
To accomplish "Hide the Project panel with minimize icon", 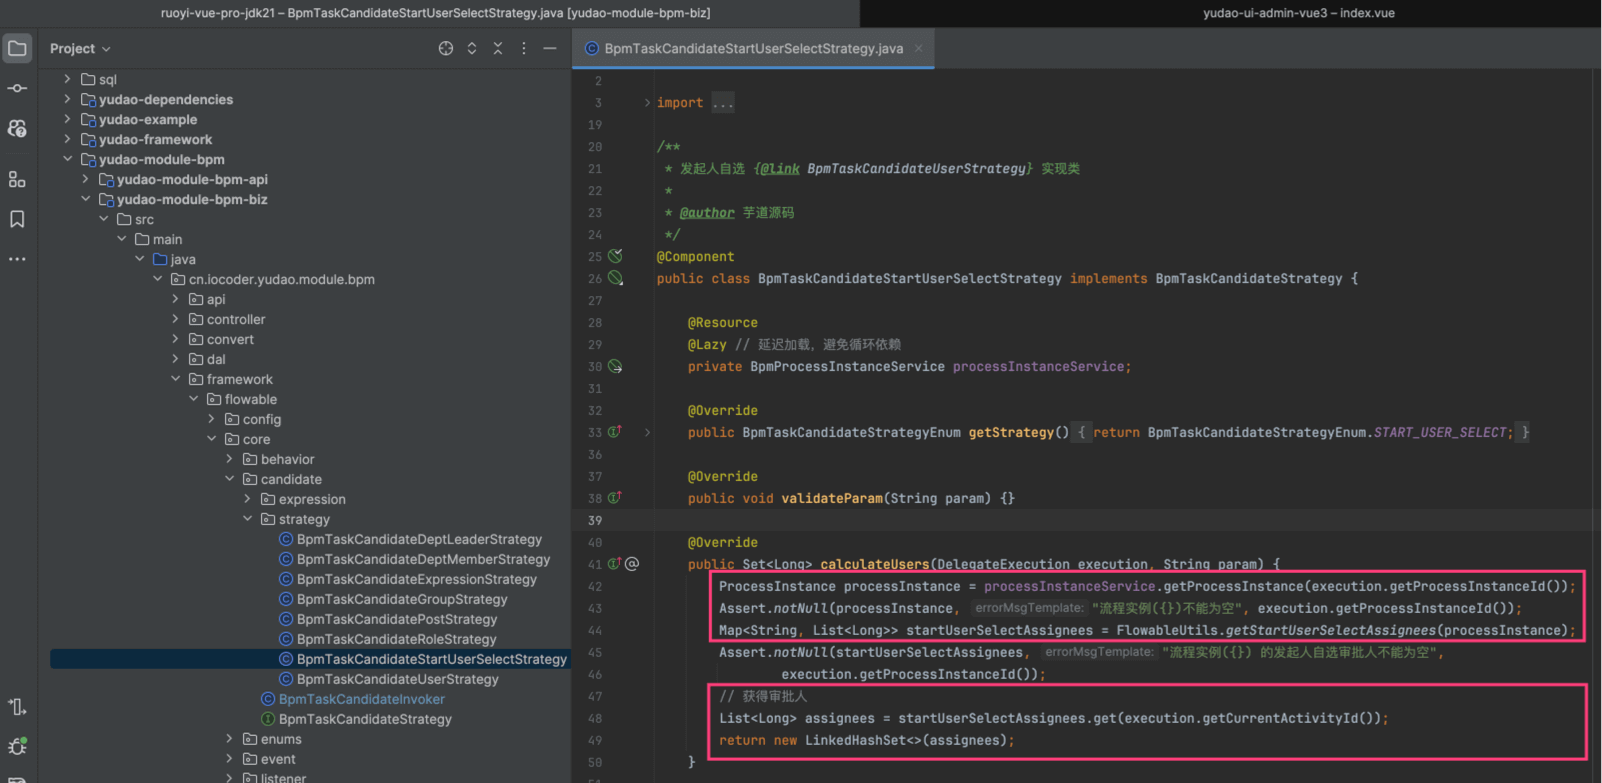I will click(x=550, y=48).
